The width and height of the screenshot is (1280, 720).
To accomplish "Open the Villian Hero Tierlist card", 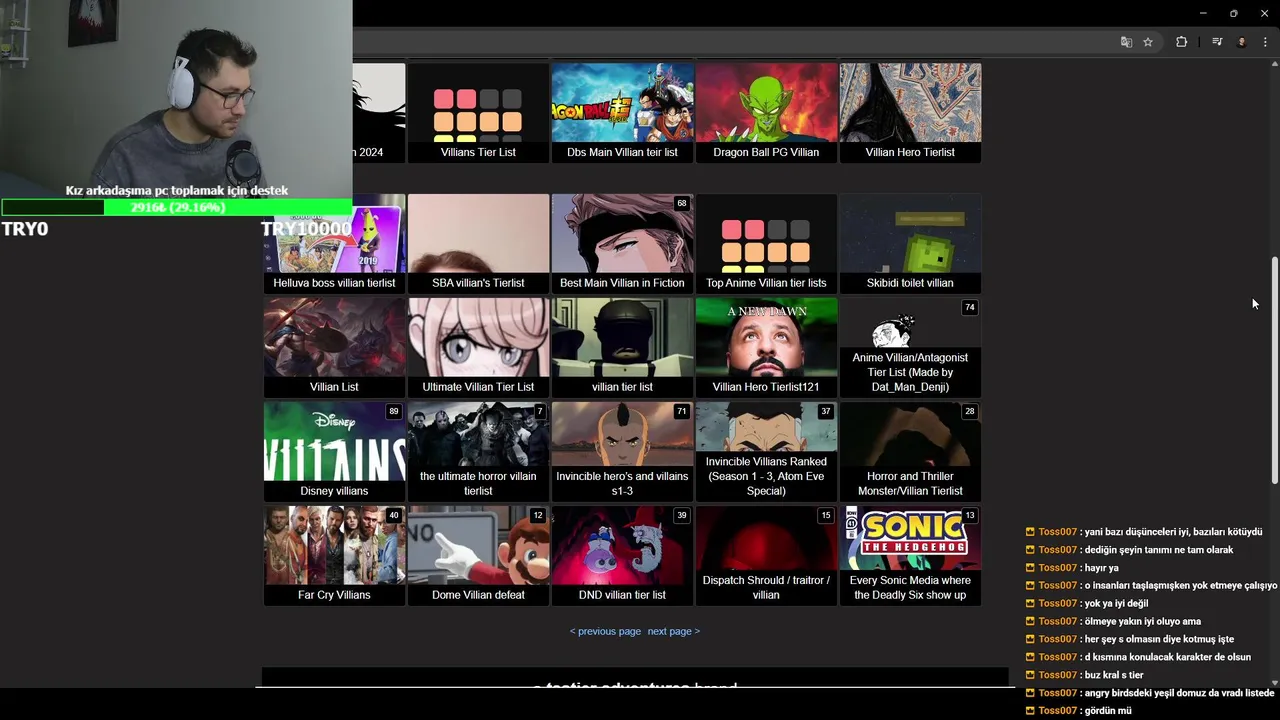I will (x=910, y=113).
